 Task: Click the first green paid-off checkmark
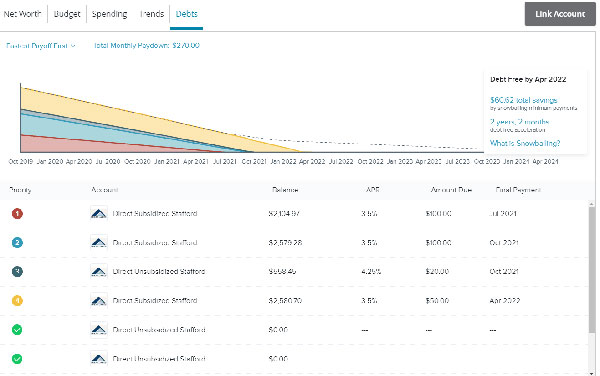[x=17, y=330]
